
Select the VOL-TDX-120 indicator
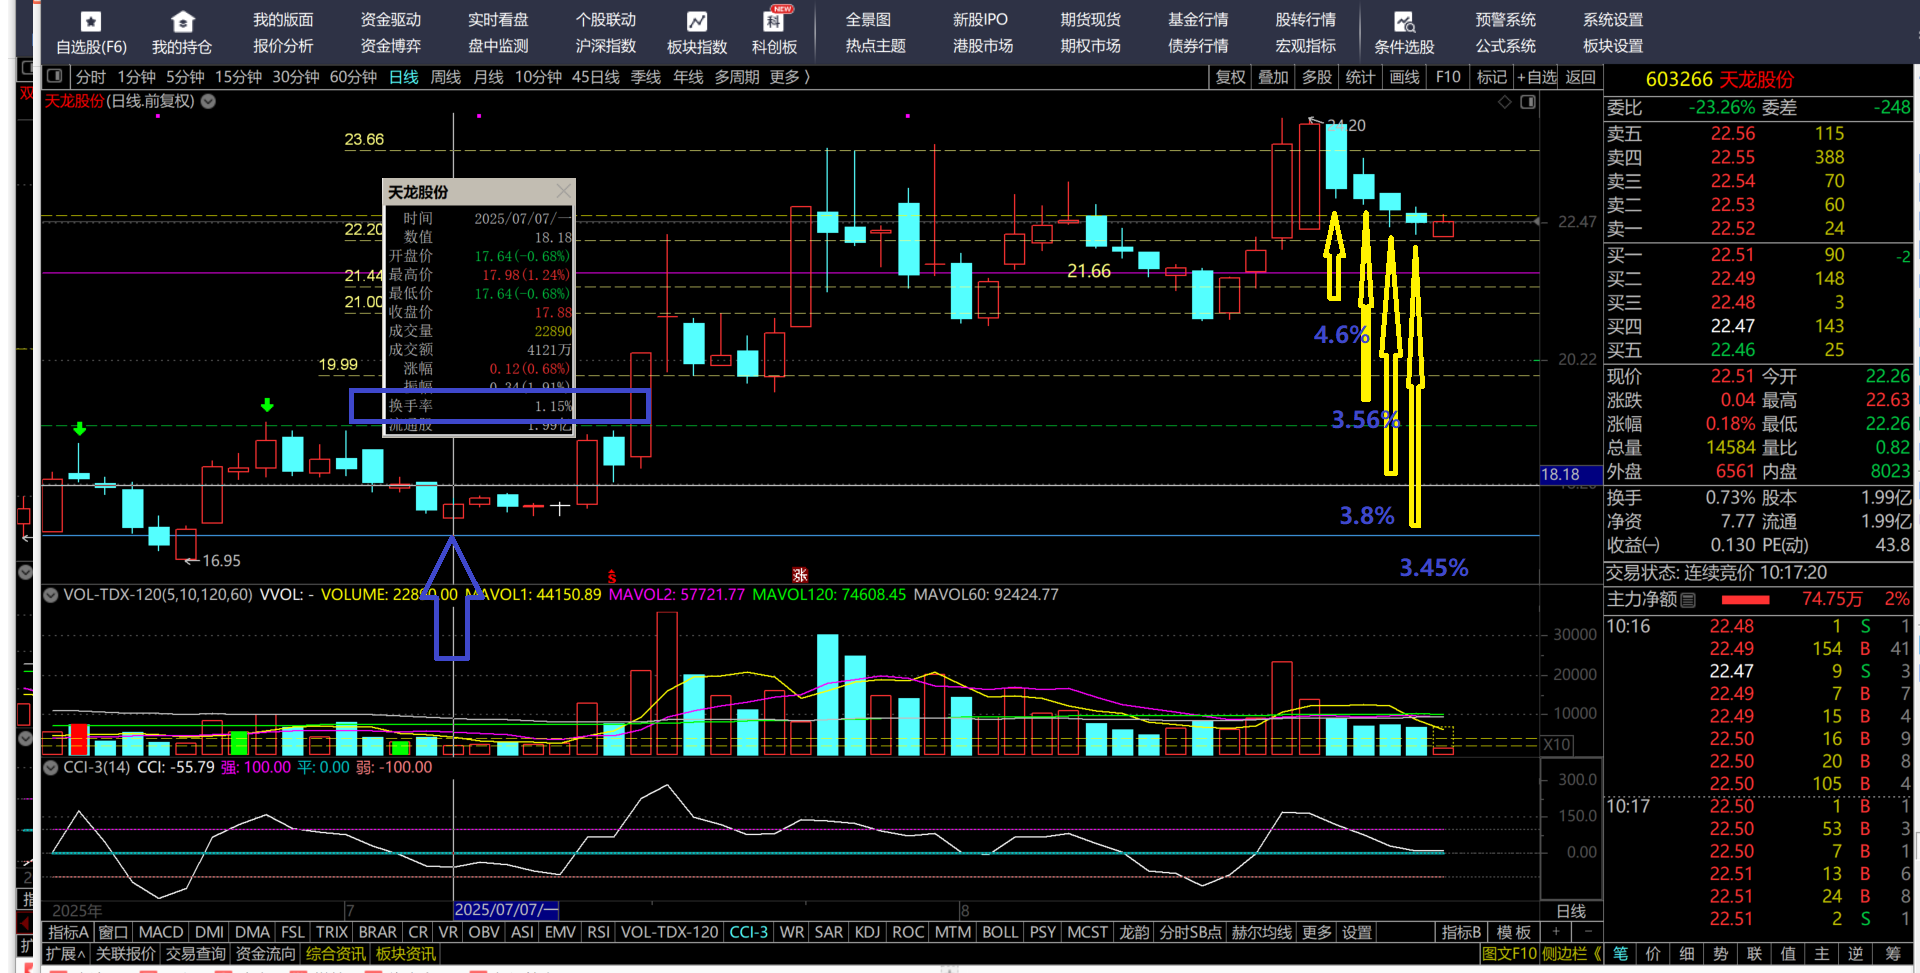(669, 932)
